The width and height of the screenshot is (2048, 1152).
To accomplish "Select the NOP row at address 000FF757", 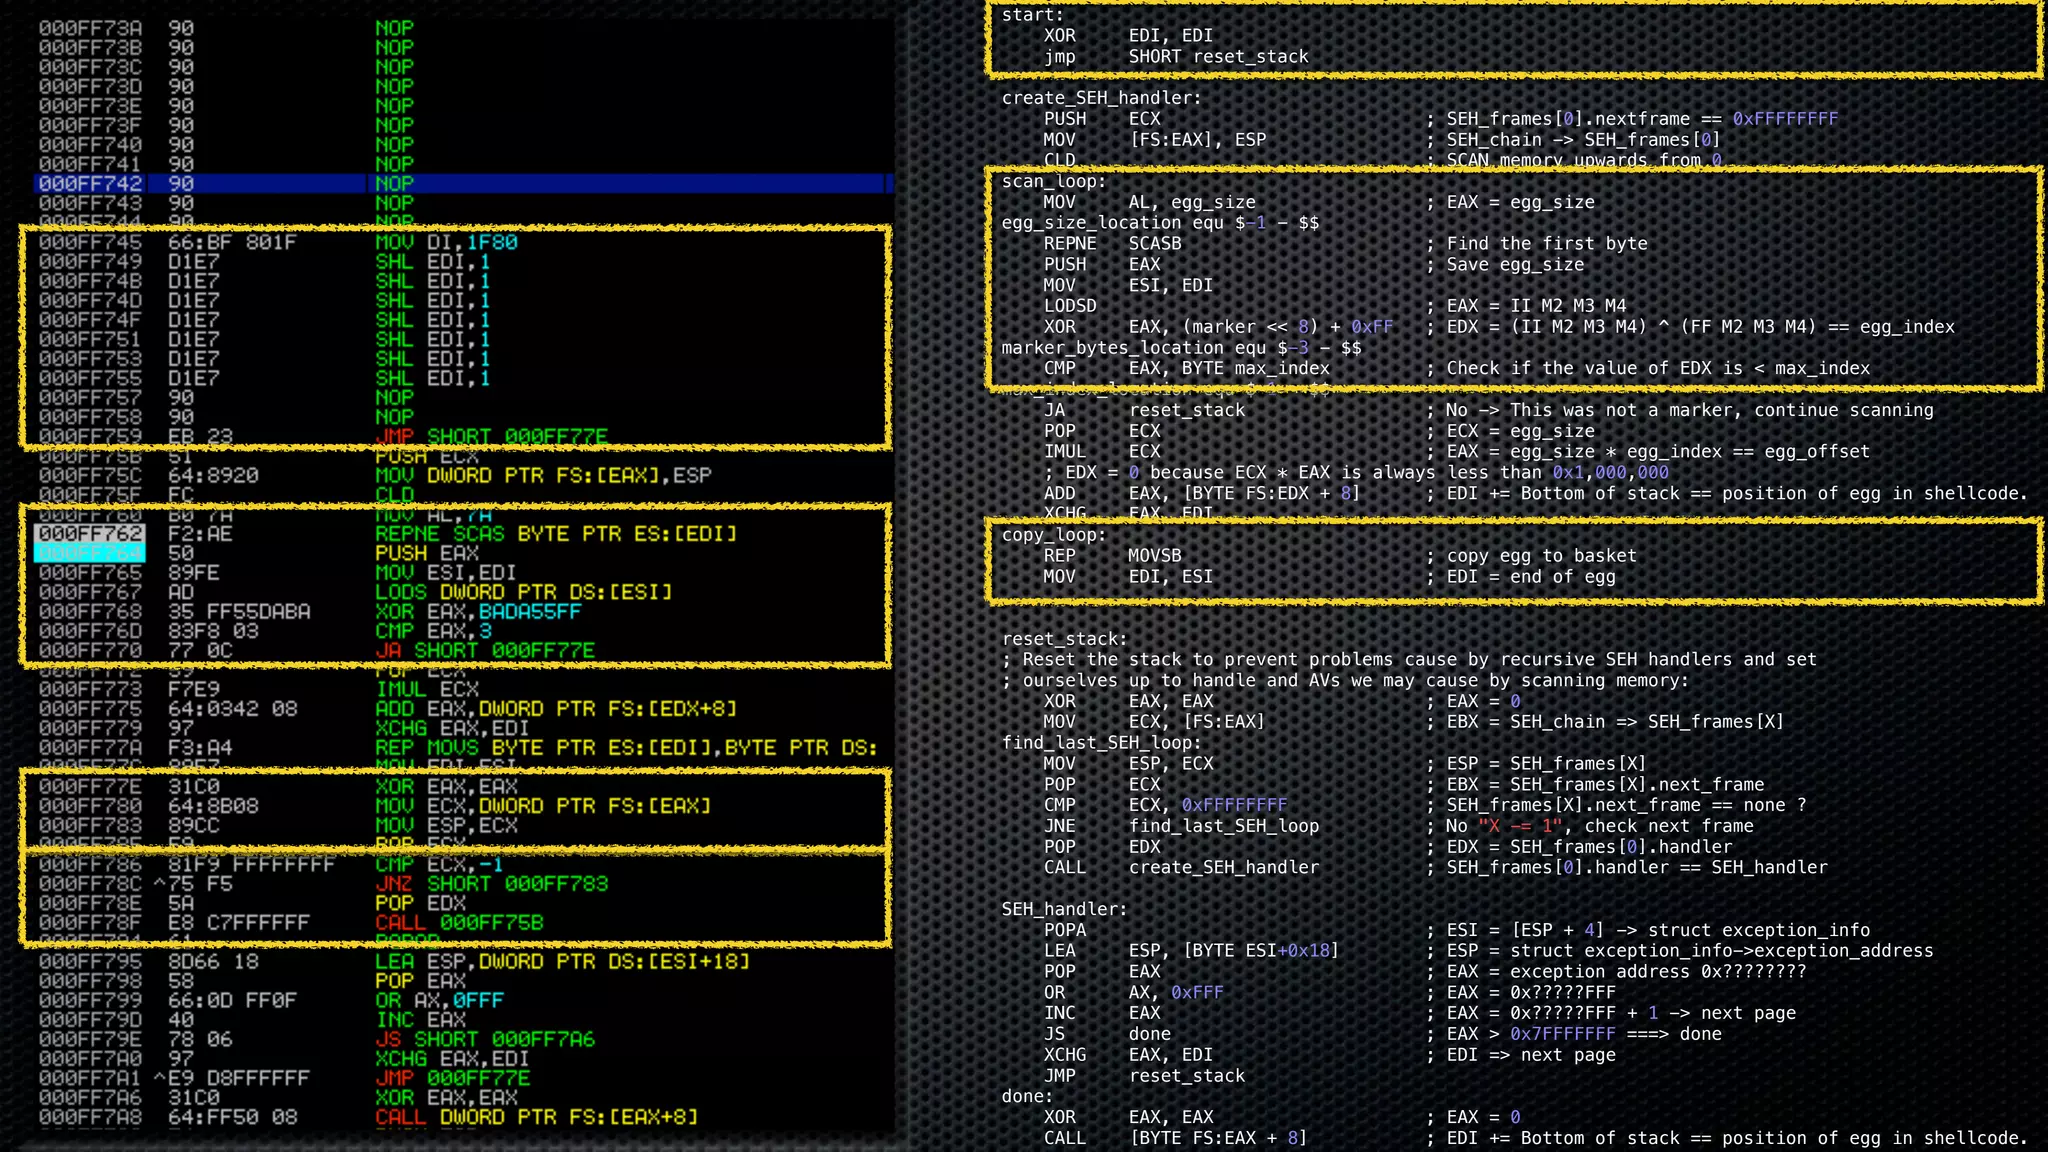I will (x=226, y=397).
